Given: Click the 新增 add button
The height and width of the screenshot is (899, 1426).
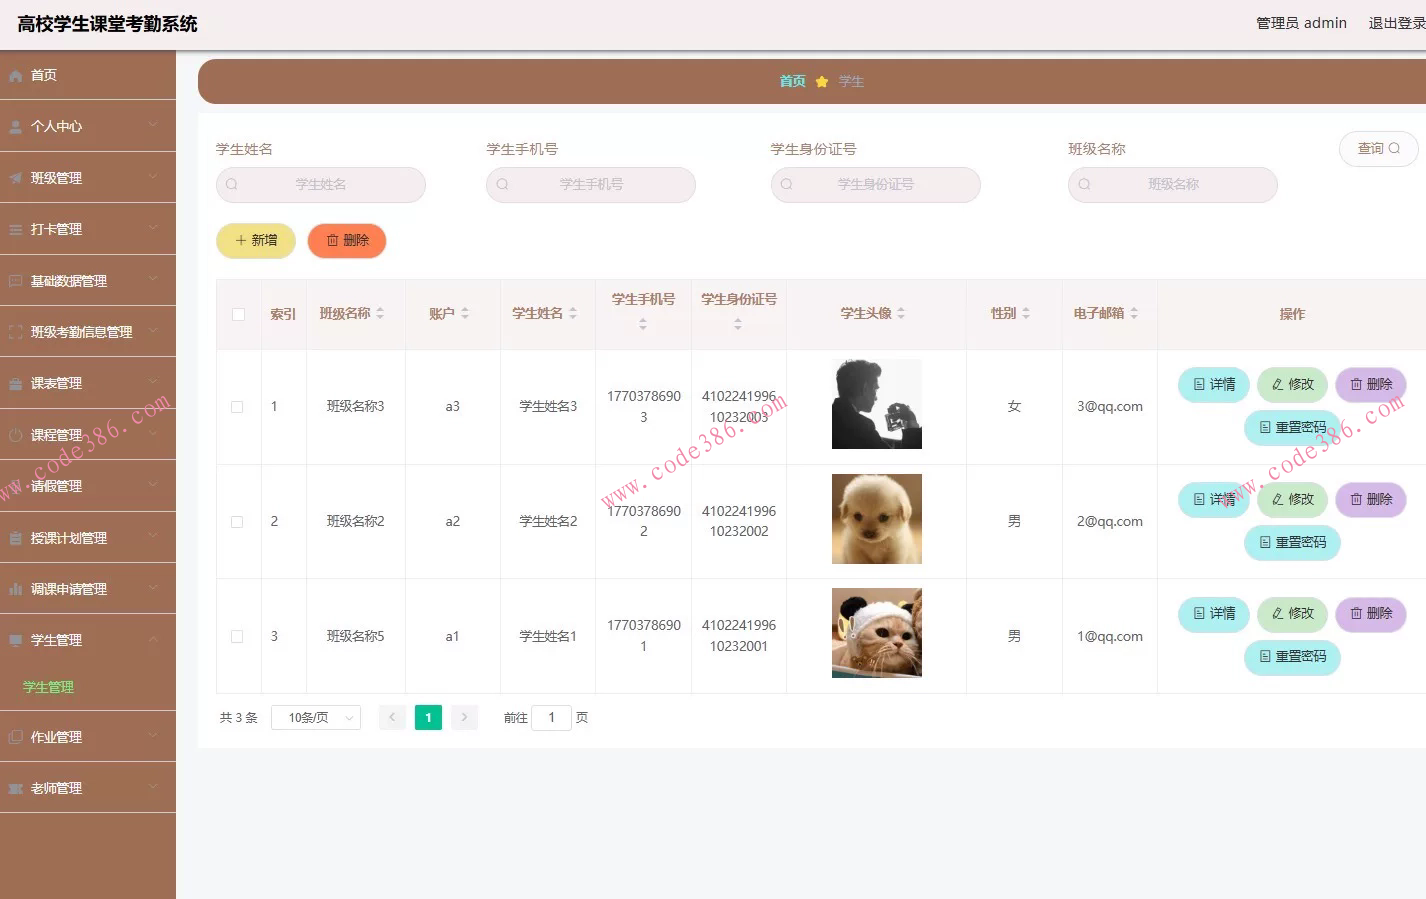Looking at the screenshot, I should [255, 240].
